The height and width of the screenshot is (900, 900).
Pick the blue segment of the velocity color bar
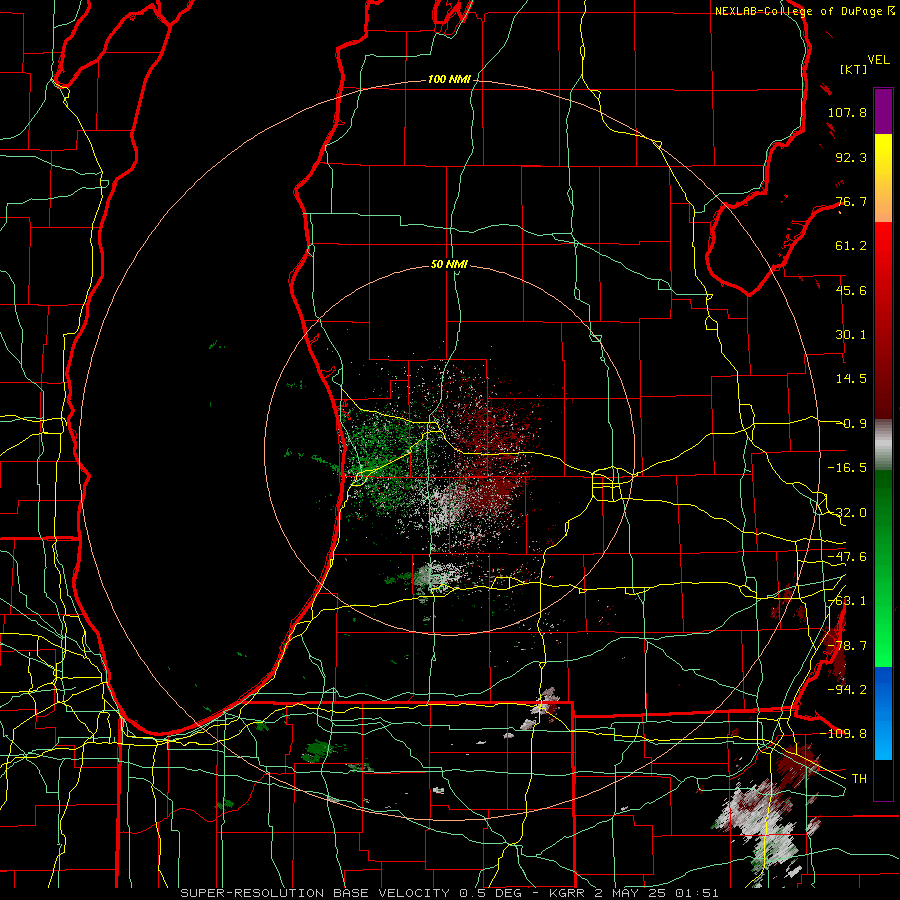[883, 713]
